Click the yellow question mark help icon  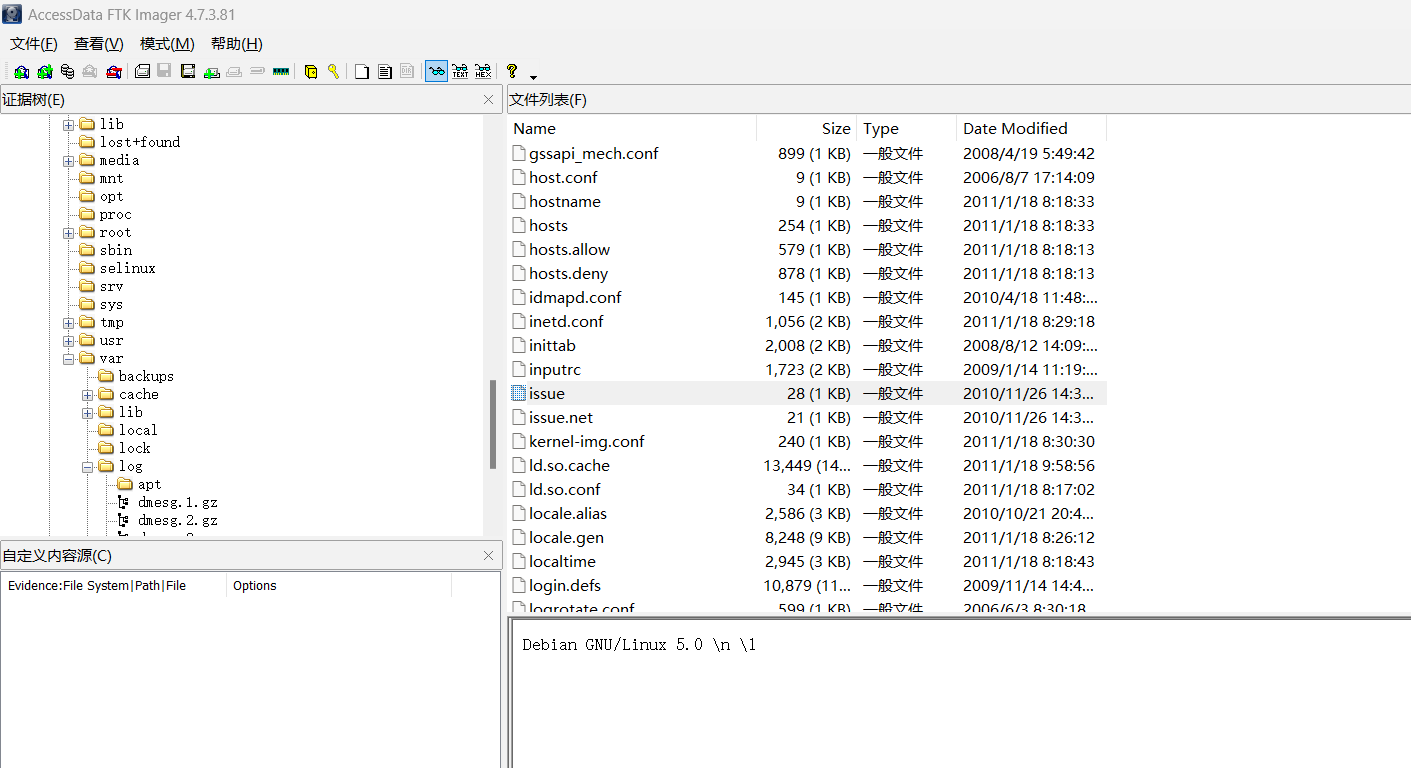tap(512, 72)
